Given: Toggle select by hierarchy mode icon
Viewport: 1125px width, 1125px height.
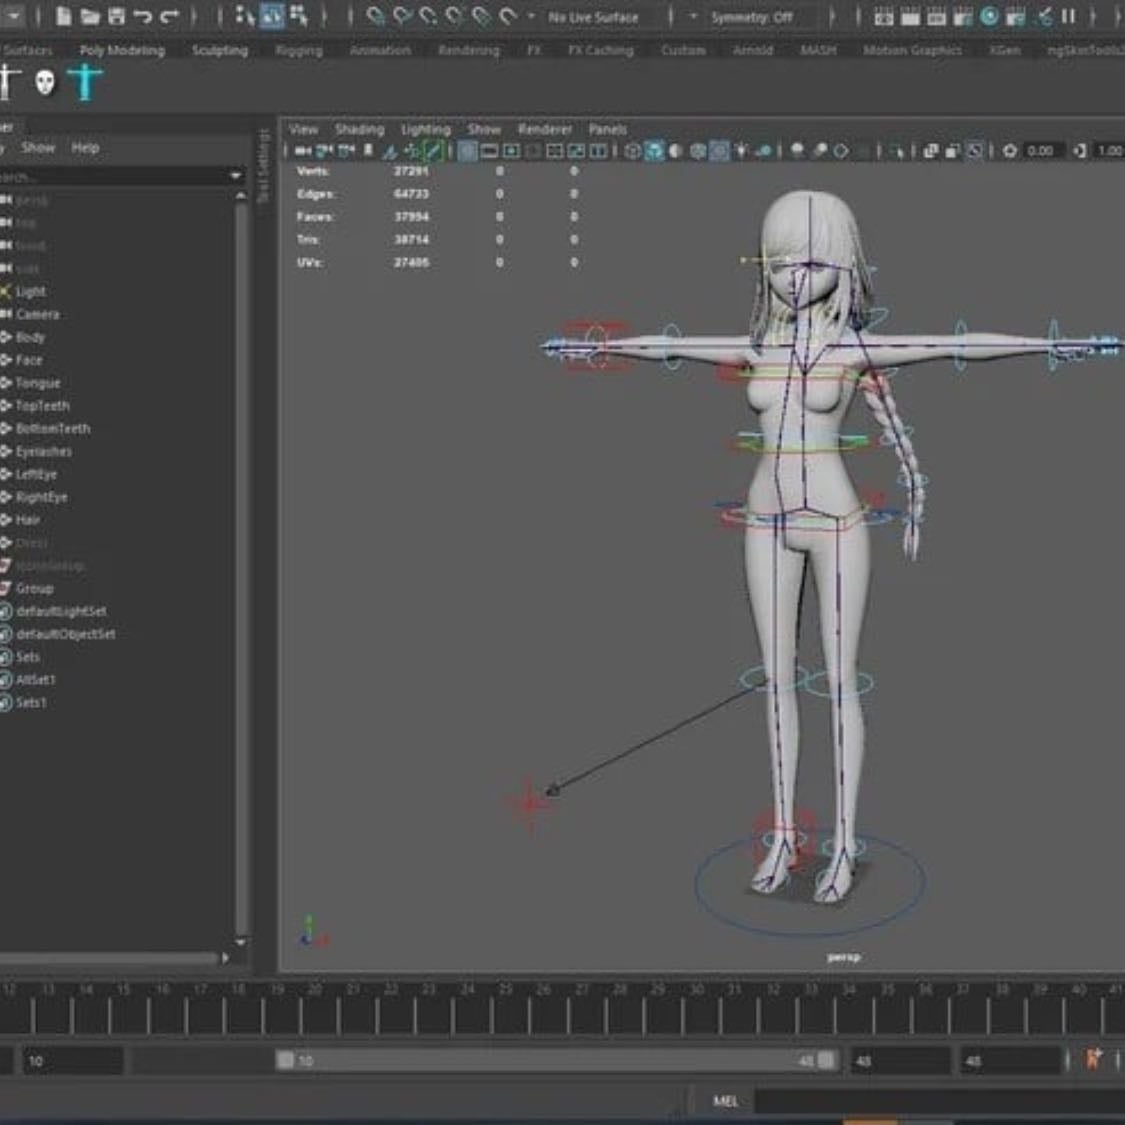Looking at the screenshot, I should tap(245, 16).
